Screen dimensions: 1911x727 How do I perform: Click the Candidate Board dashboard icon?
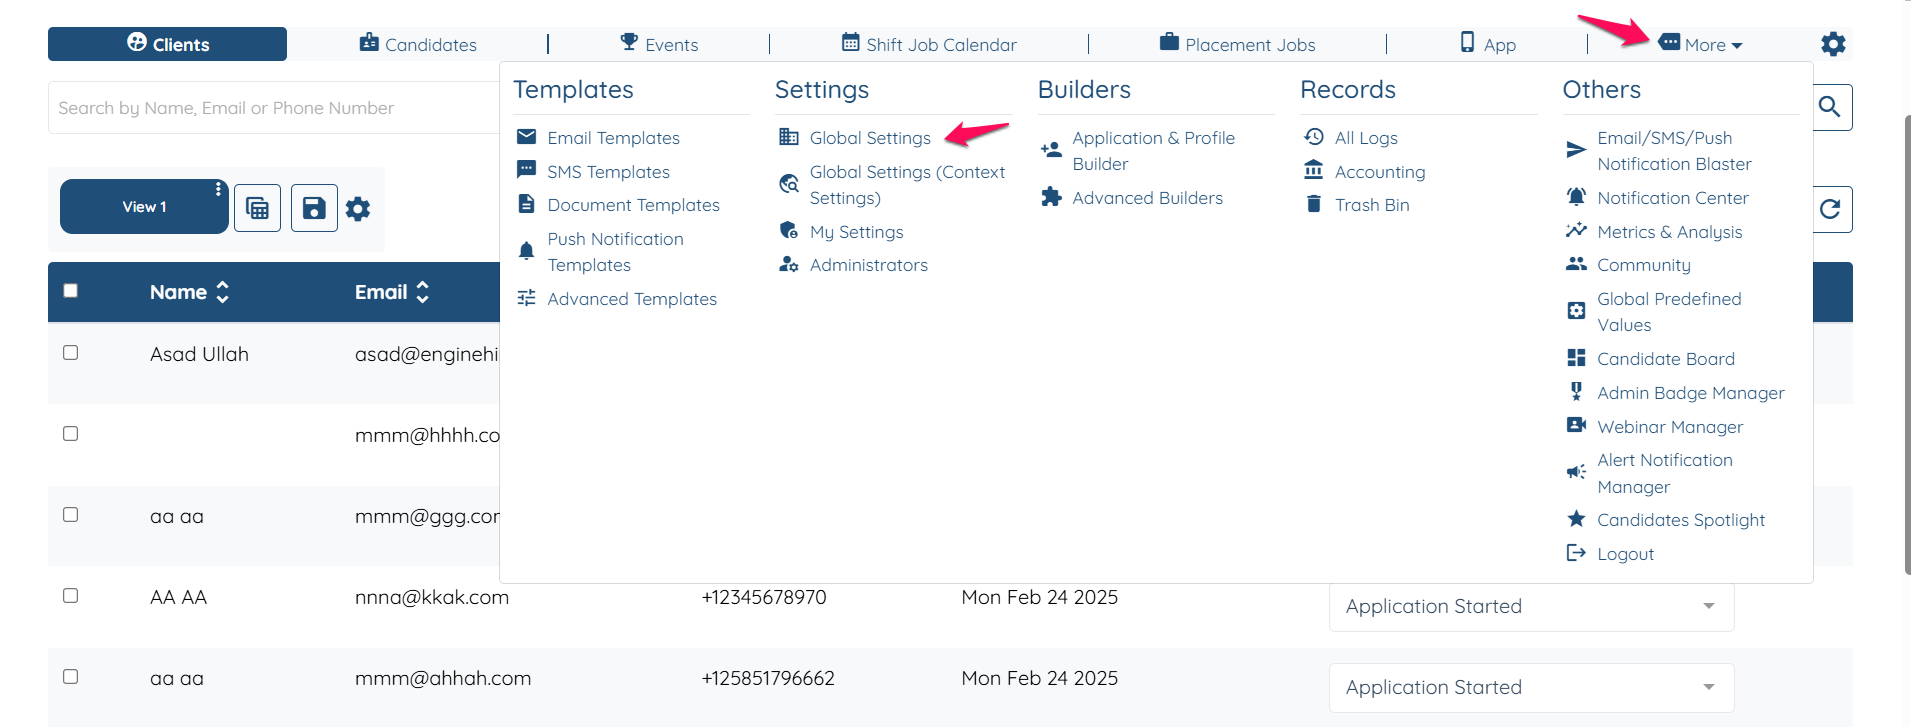point(1576,358)
